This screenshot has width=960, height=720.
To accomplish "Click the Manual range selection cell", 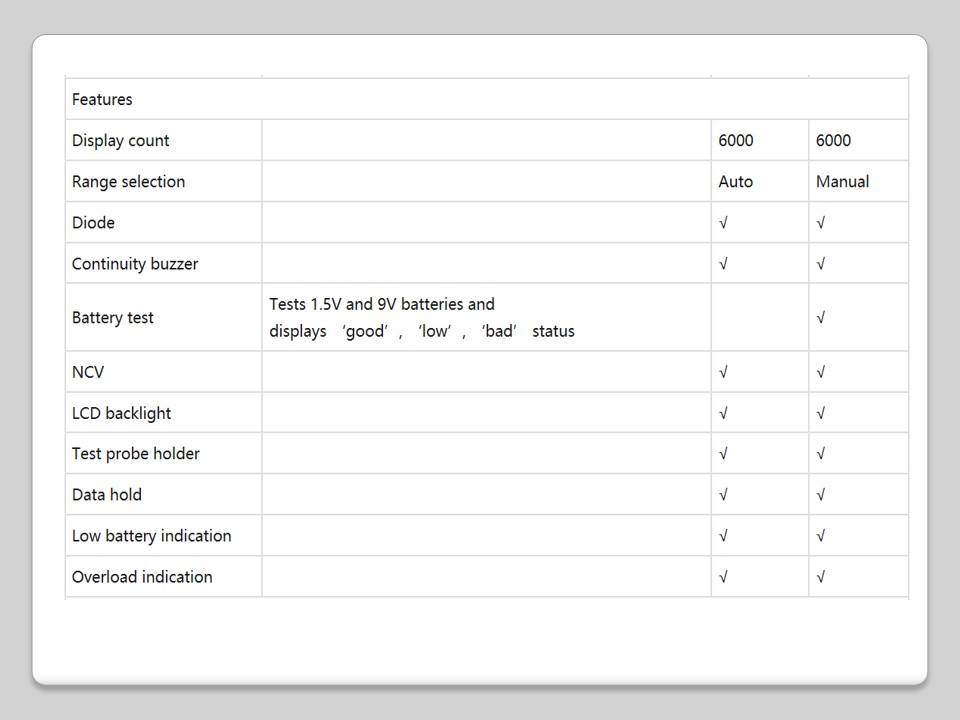I will pos(842,181).
